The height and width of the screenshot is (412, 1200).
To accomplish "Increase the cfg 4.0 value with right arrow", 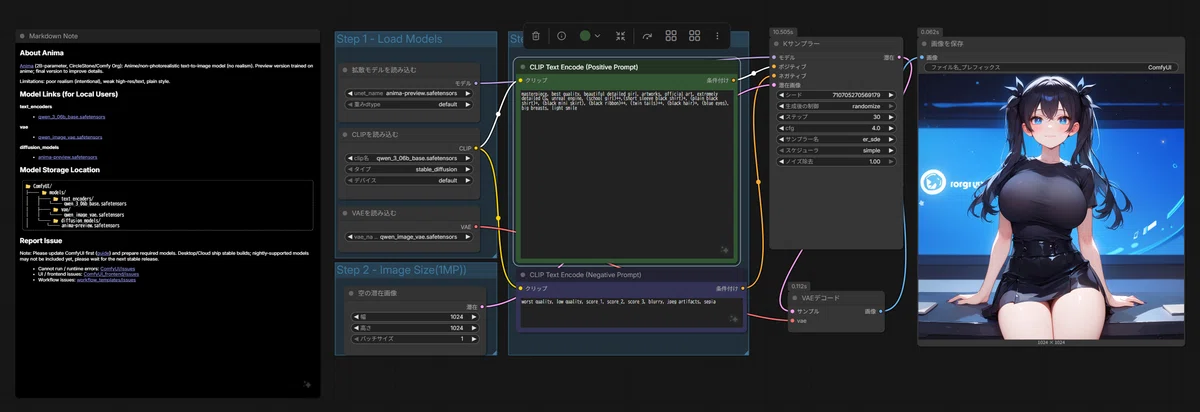I will click(x=892, y=128).
